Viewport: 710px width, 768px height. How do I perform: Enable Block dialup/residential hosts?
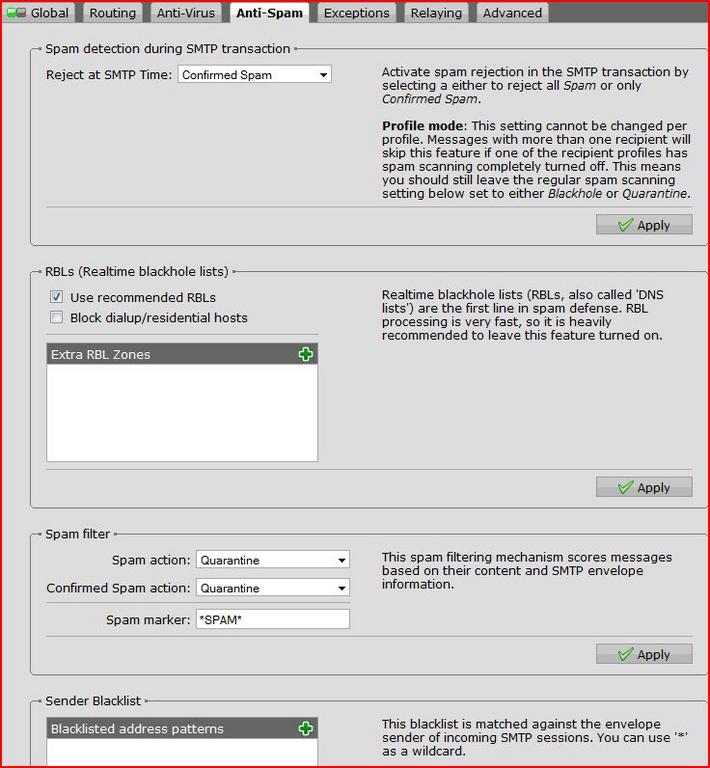click(x=56, y=317)
